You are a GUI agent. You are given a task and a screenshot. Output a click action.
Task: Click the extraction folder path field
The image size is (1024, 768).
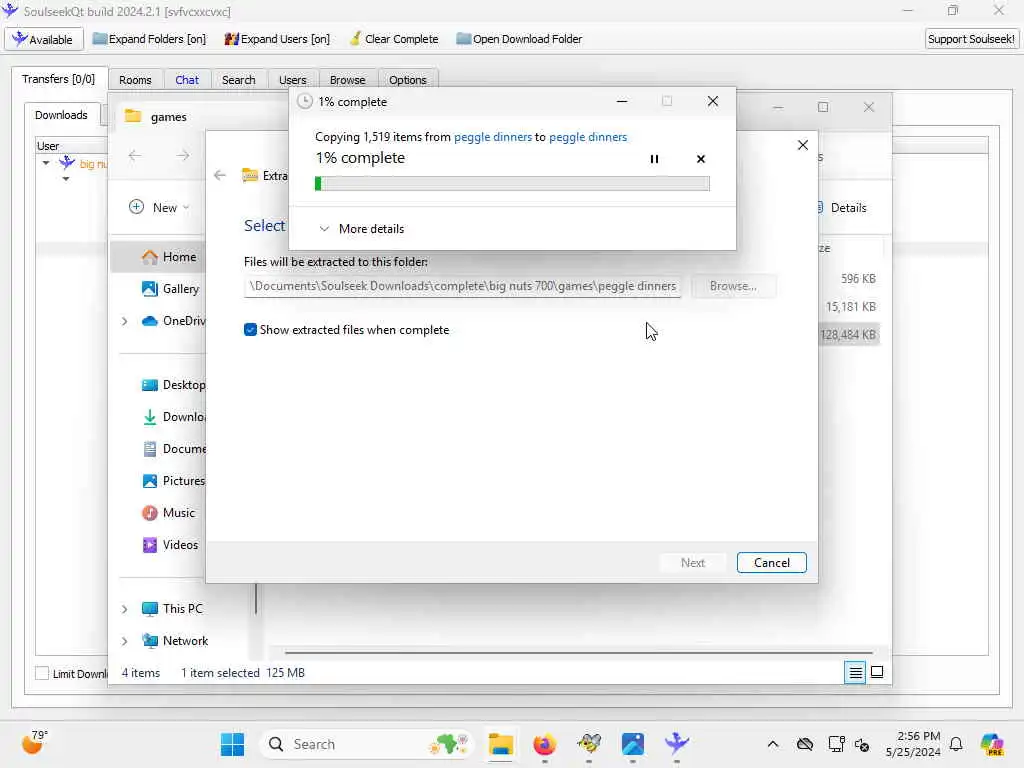click(x=462, y=286)
